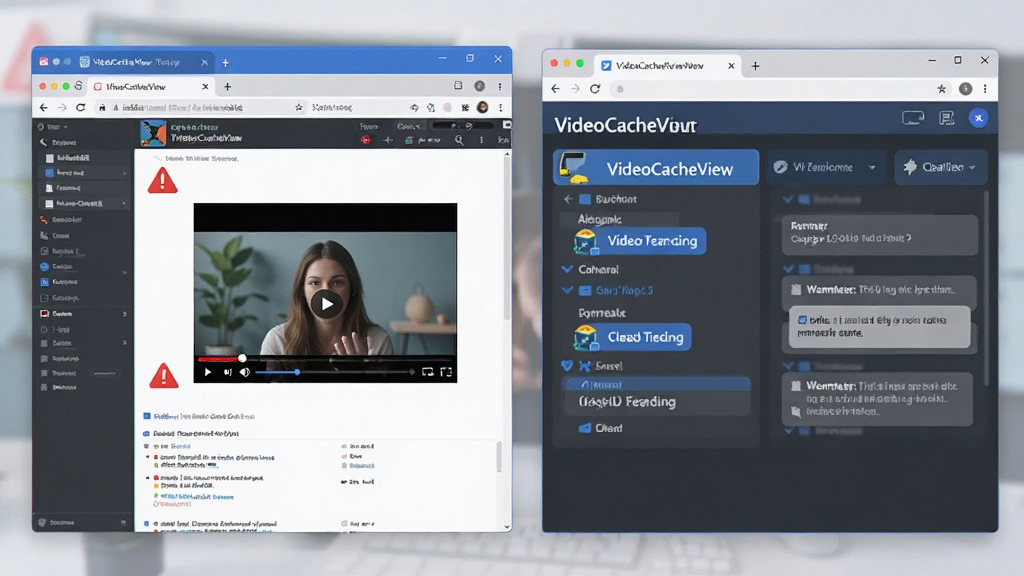Click the blue volume slider handle in the player

tap(297, 372)
